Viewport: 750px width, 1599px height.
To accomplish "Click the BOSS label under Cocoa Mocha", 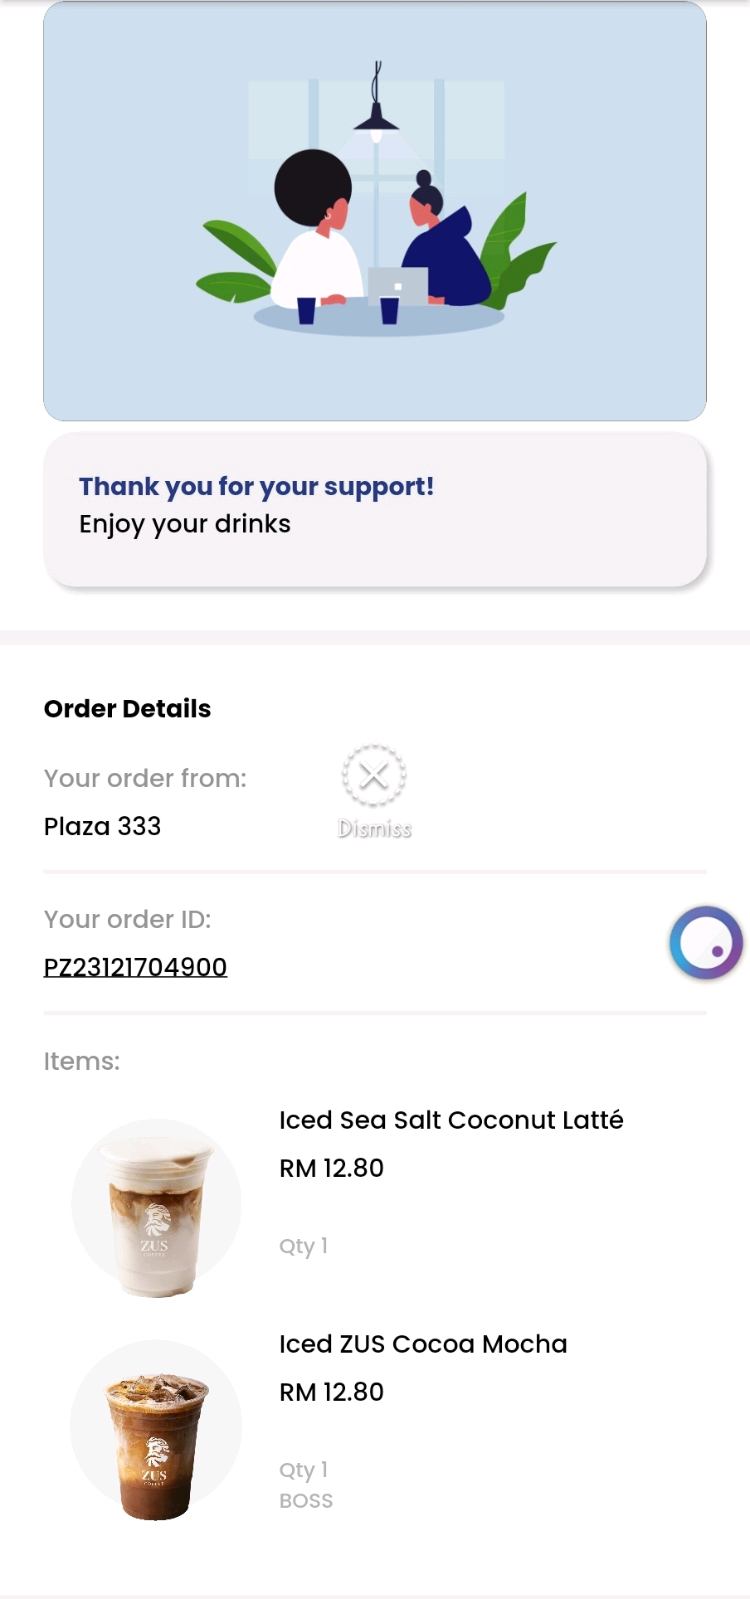I will pyautogui.click(x=306, y=1500).
